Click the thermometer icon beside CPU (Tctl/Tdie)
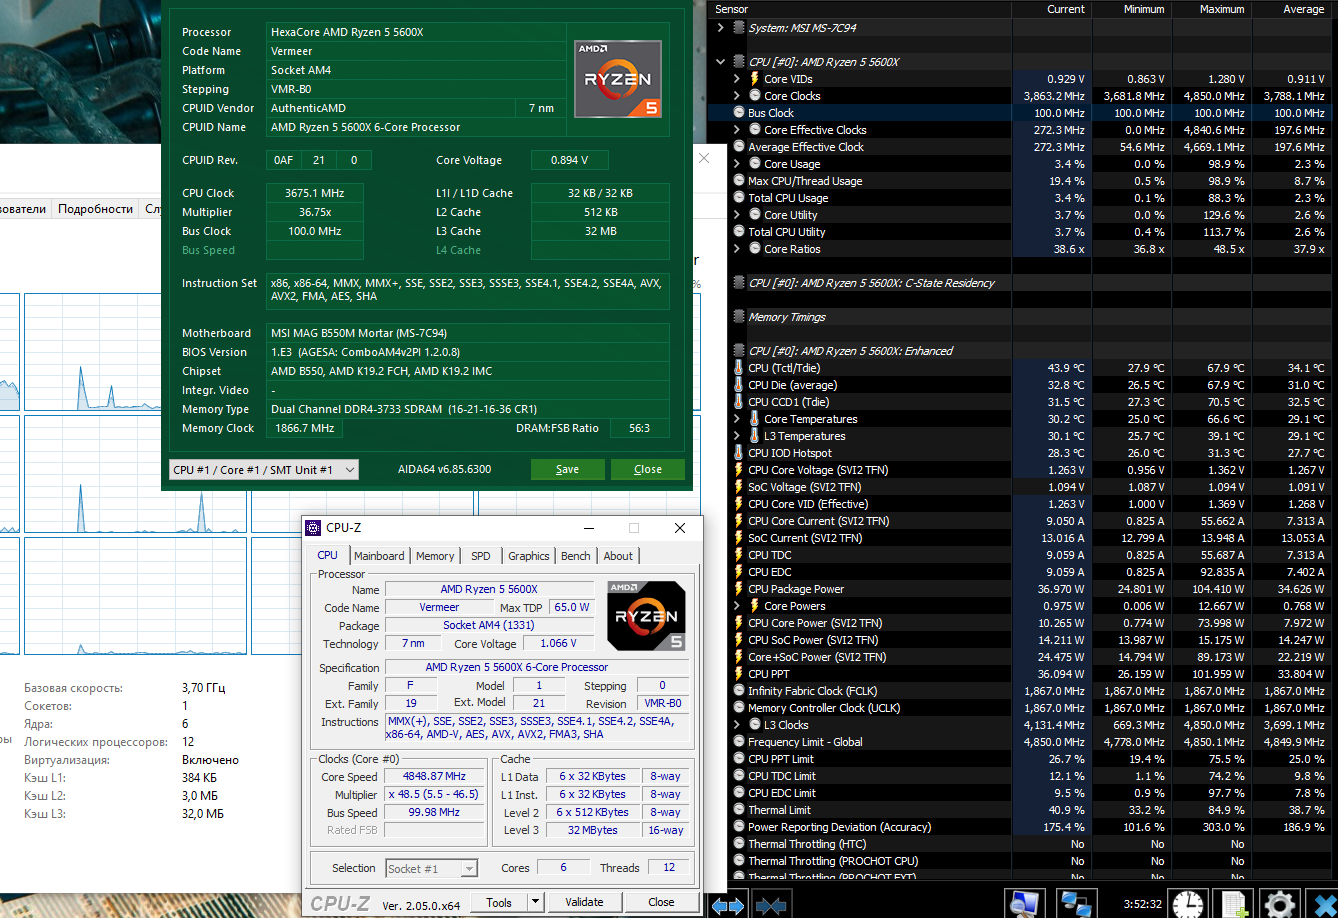Viewport: 1338px width, 918px height. (x=739, y=368)
